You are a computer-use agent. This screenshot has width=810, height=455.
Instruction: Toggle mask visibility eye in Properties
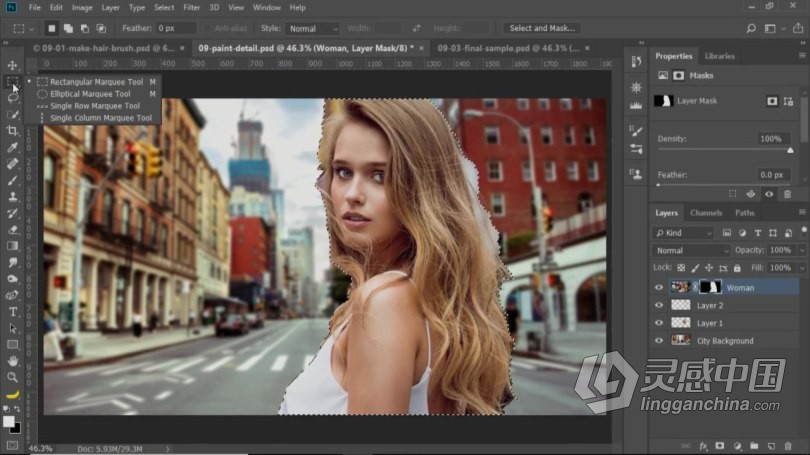[x=769, y=194]
